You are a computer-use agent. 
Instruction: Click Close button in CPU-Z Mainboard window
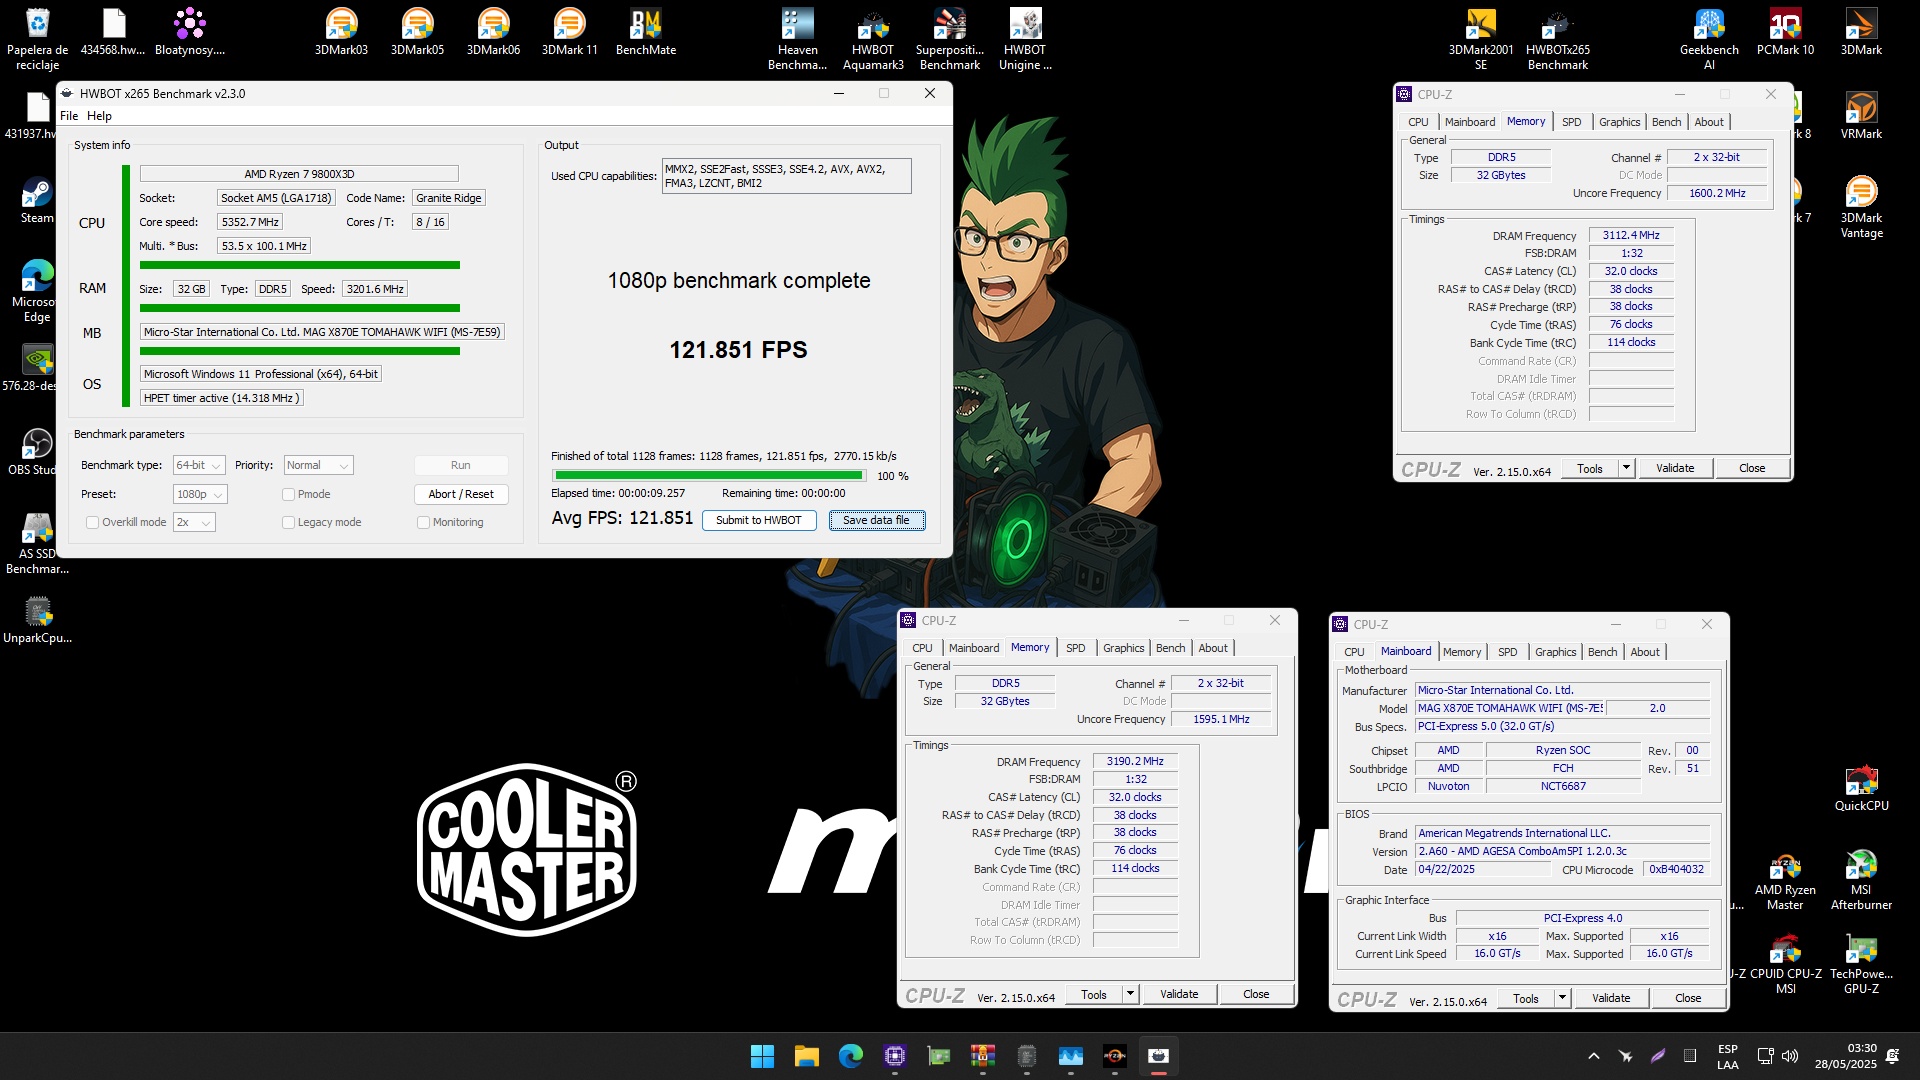tap(1688, 998)
